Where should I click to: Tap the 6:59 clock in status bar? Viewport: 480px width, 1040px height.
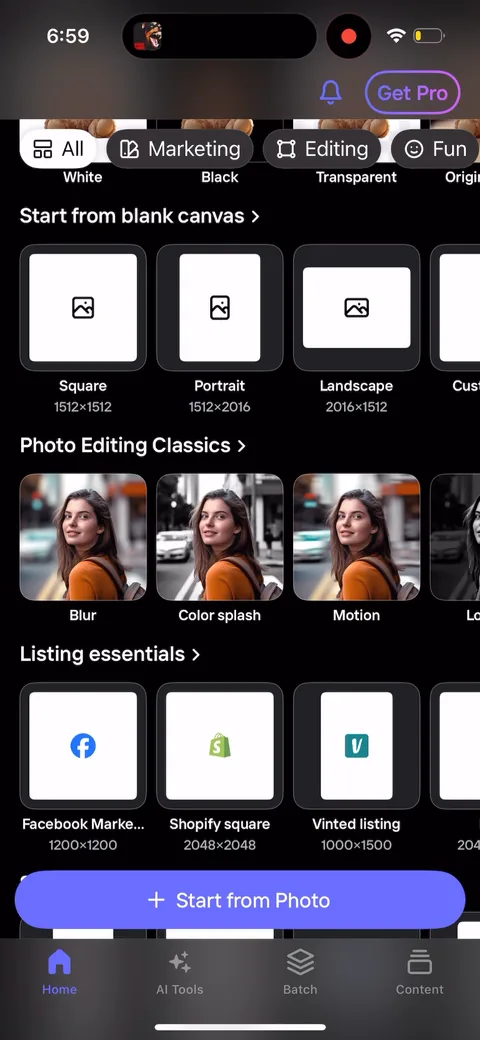pos(68,36)
